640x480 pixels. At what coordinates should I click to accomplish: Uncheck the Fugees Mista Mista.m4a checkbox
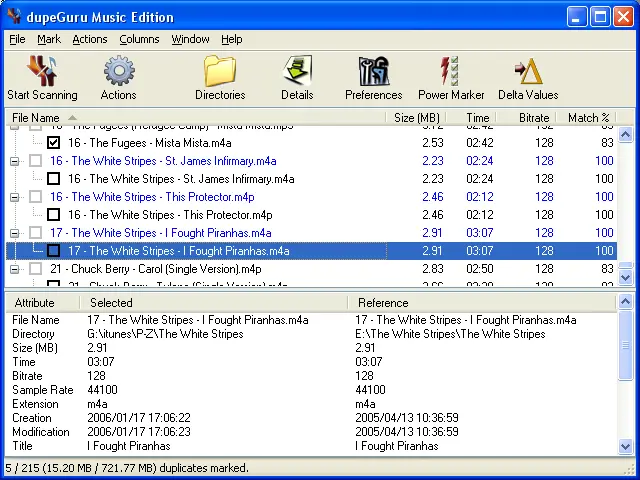54,143
